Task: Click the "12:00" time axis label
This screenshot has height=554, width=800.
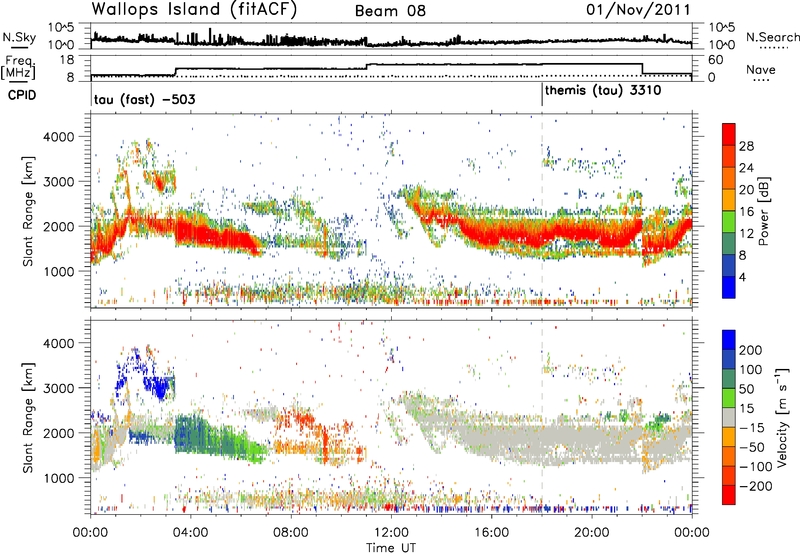Action: pos(391,533)
